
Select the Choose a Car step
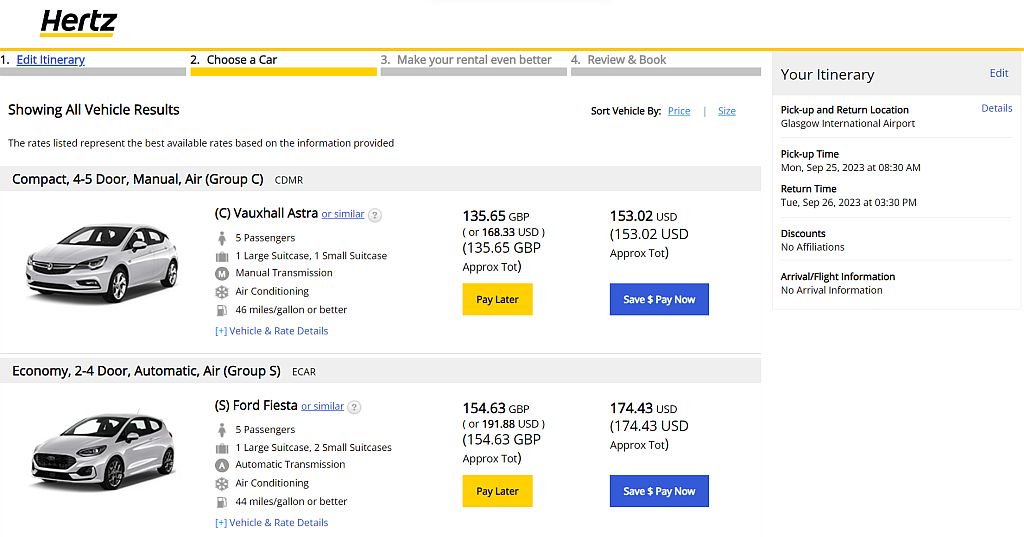241,60
